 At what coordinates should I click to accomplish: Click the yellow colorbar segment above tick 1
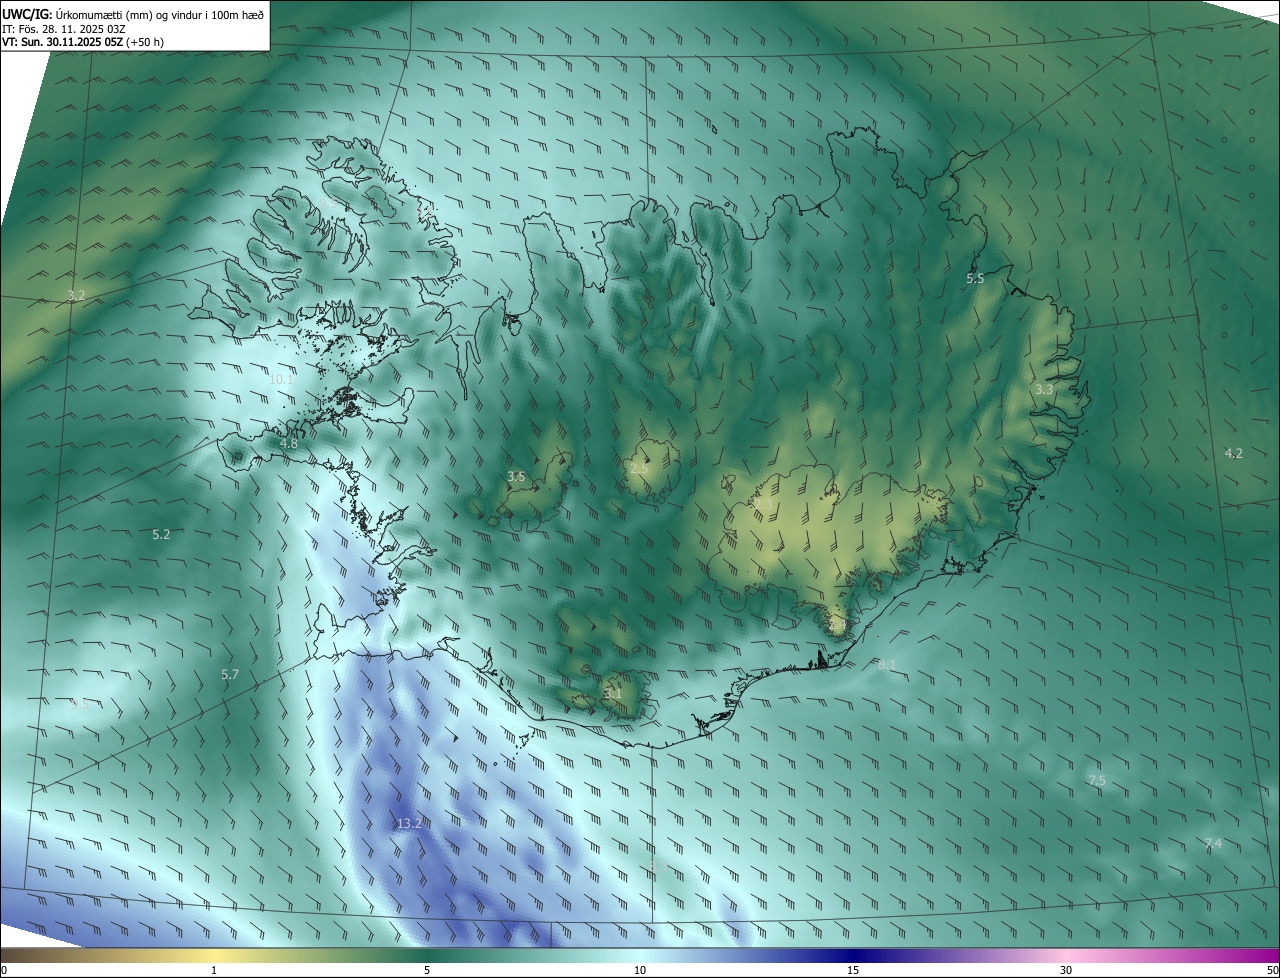coord(214,956)
